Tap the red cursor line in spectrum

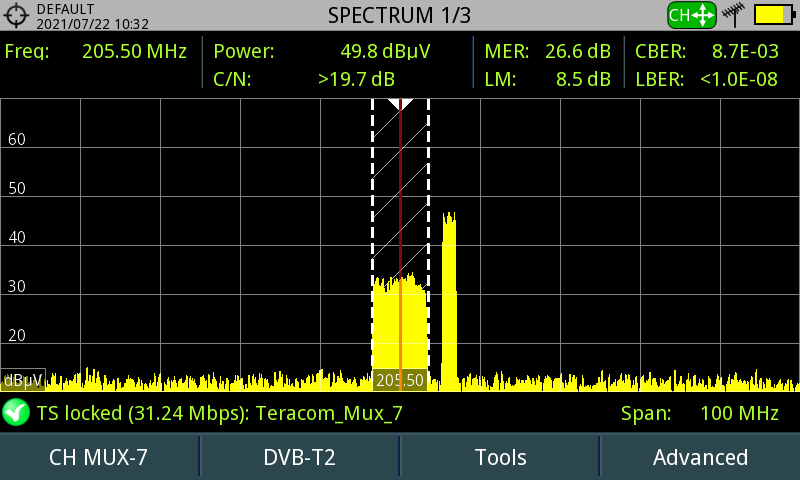tap(401, 245)
